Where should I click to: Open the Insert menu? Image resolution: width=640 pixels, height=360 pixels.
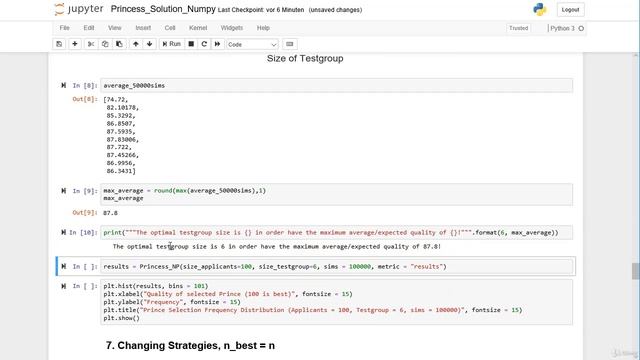pyautogui.click(x=143, y=28)
